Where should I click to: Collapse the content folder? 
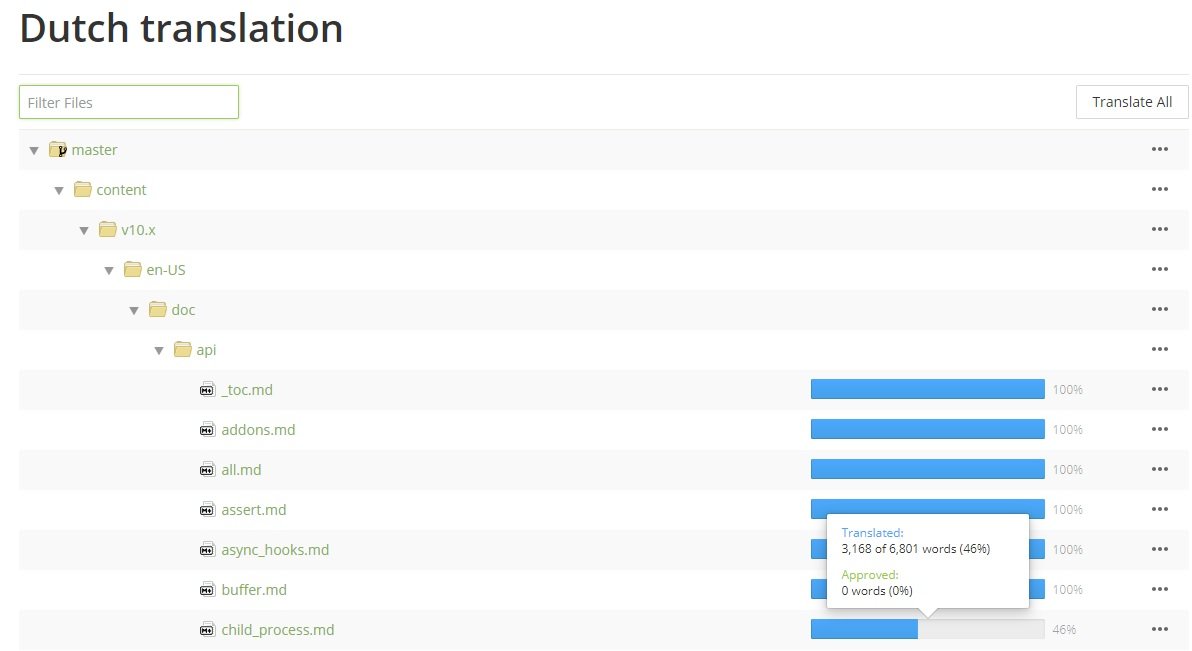(x=59, y=191)
